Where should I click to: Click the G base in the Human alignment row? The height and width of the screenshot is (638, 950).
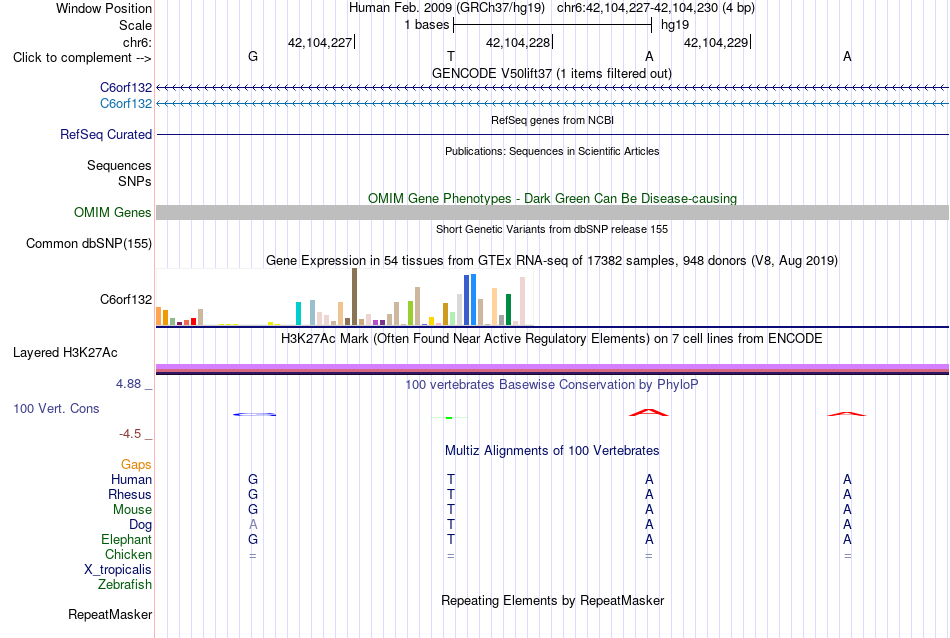253,479
